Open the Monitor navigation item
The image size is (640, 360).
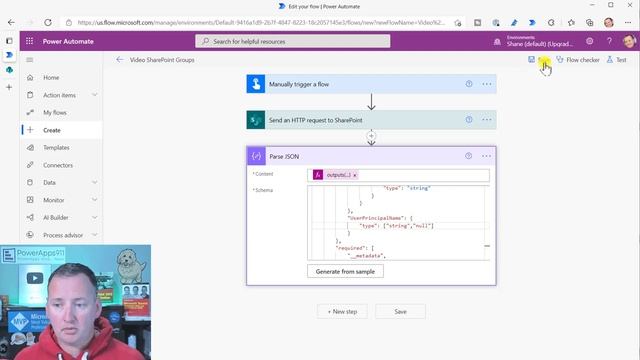53,200
